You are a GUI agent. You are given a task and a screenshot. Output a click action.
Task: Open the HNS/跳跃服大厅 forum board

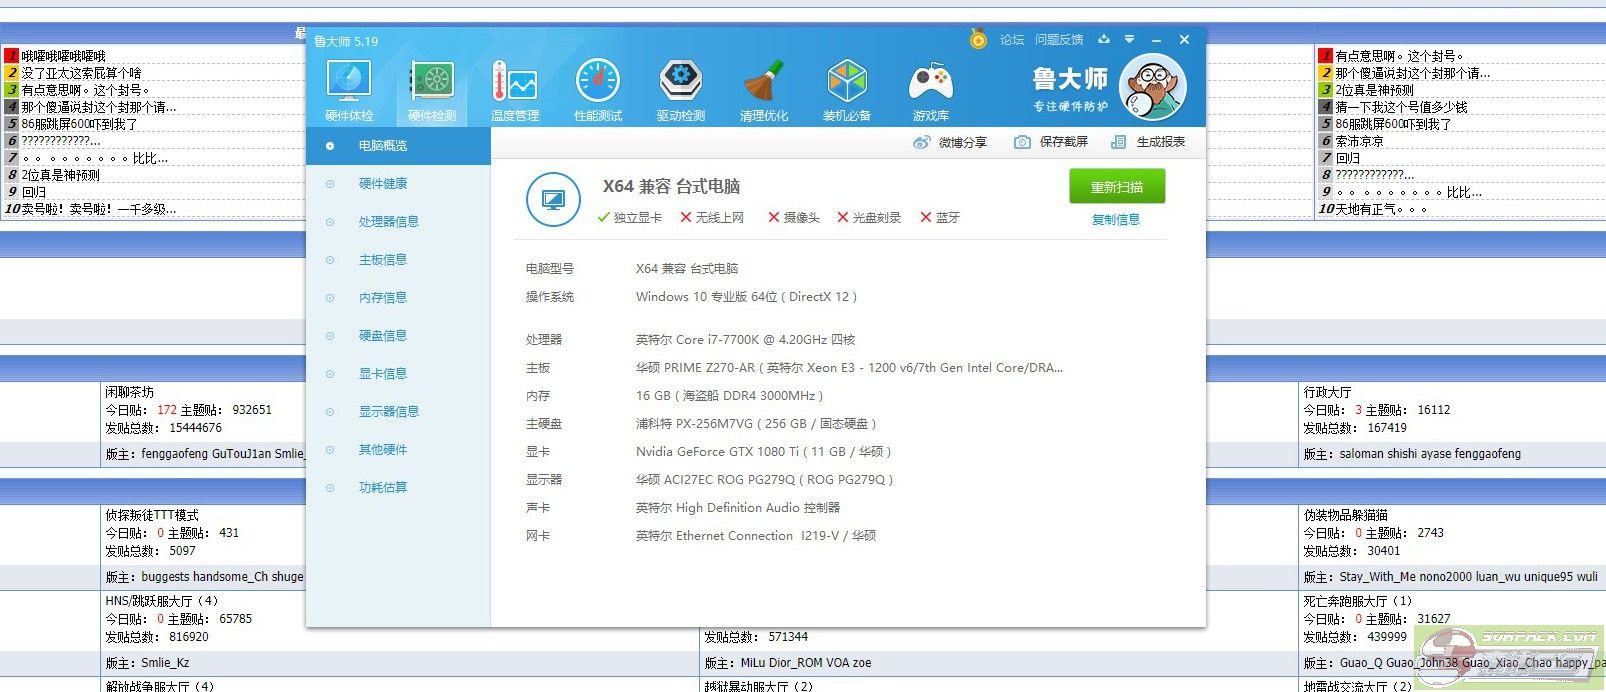[161, 601]
